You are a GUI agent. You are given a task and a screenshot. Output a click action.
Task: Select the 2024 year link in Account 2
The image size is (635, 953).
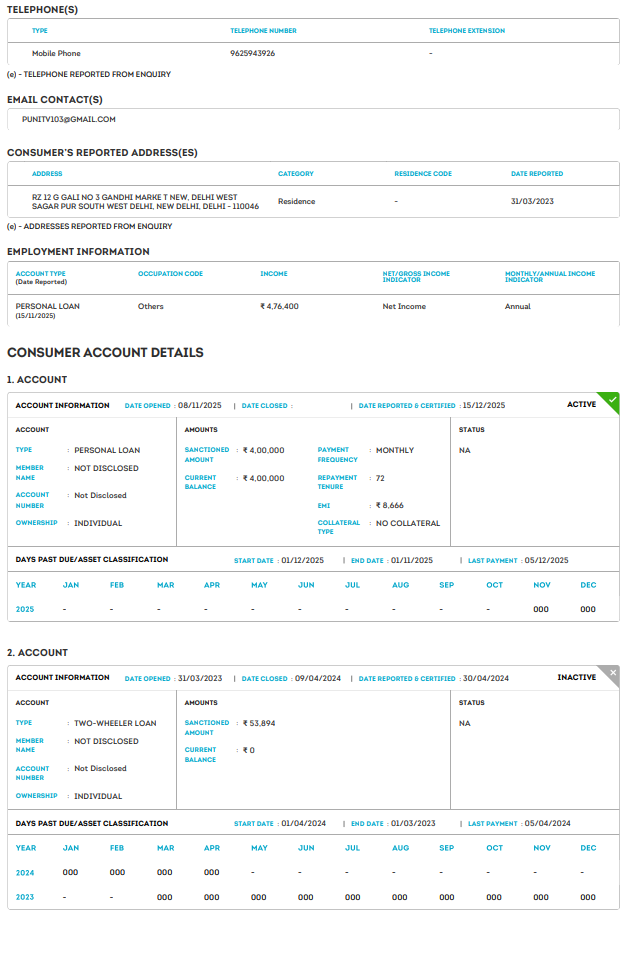25,872
